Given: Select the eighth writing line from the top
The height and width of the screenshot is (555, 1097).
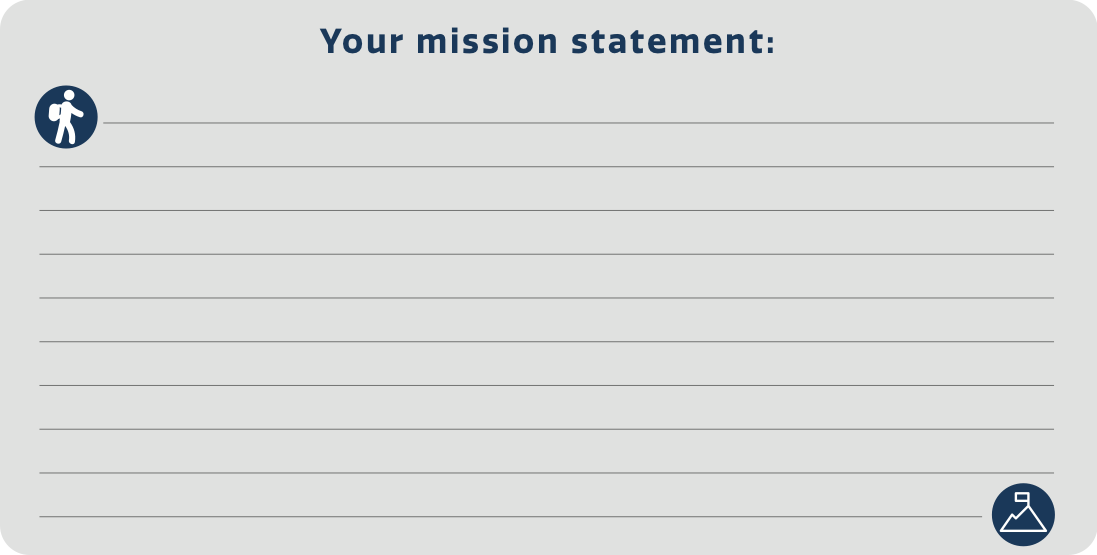Looking at the screenshot, I should pyautogui.click(x=546, y=429).
